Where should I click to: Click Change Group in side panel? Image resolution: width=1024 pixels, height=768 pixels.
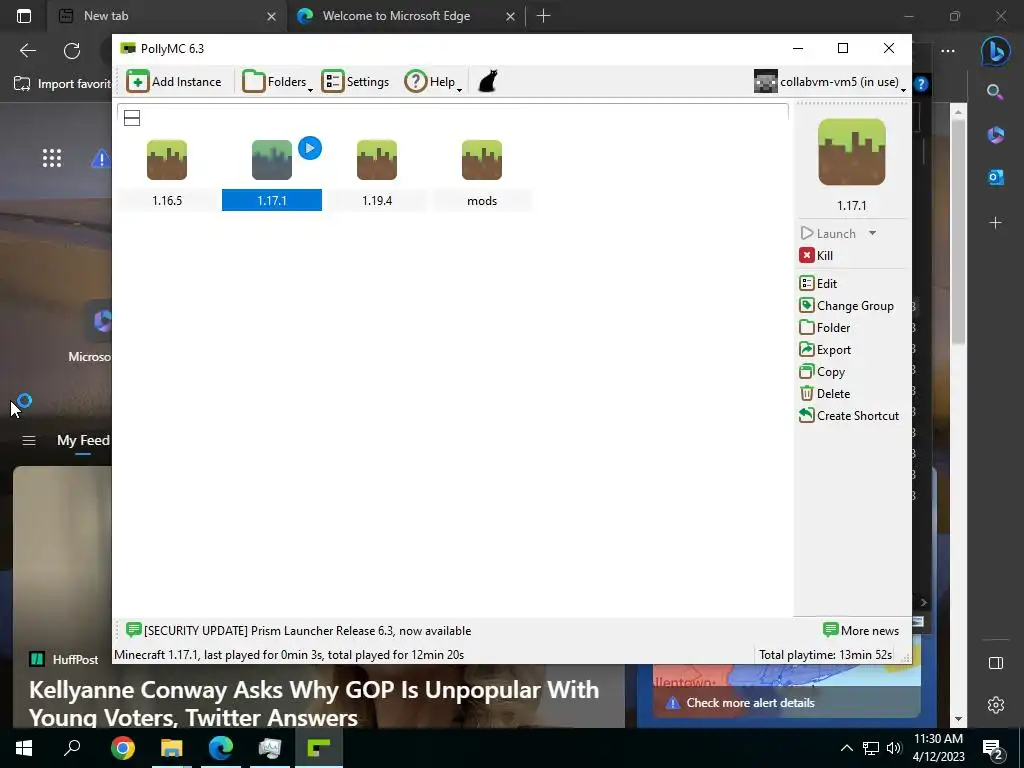point(846,306)
